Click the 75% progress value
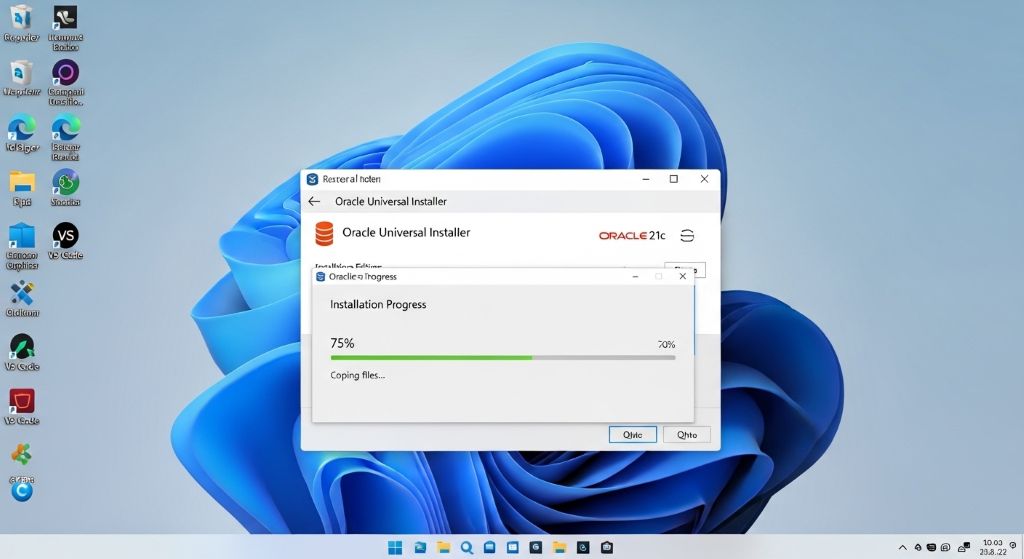 342,343
